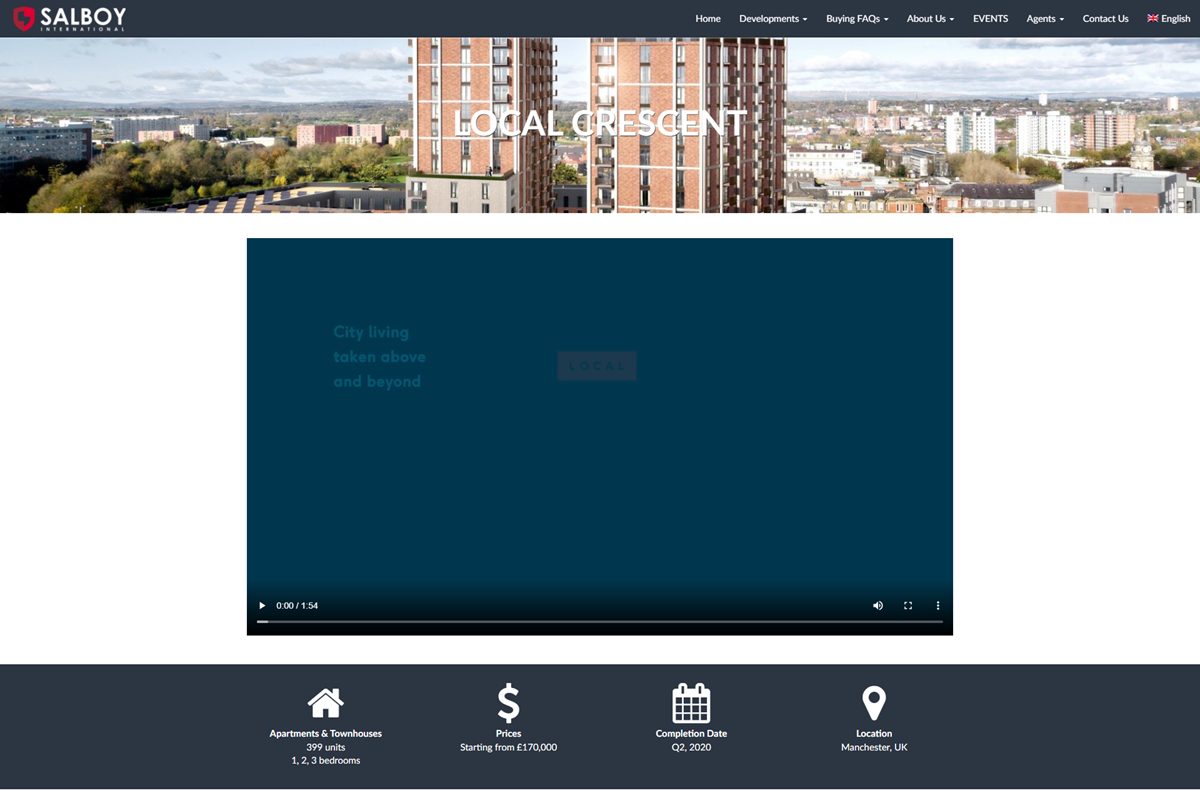Click the map pin icon above Location
Viewport: 1200px width, 800px height.
tap(874, 700)
